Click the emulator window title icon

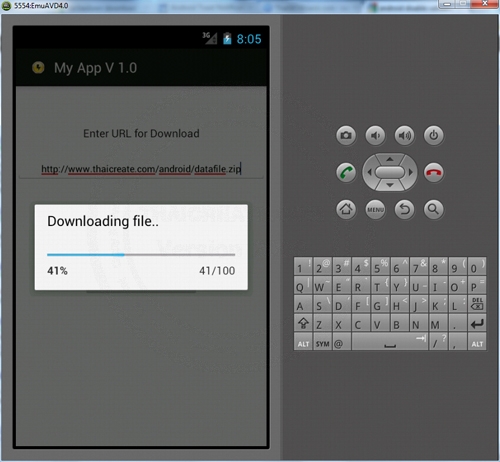click(6, 6)
